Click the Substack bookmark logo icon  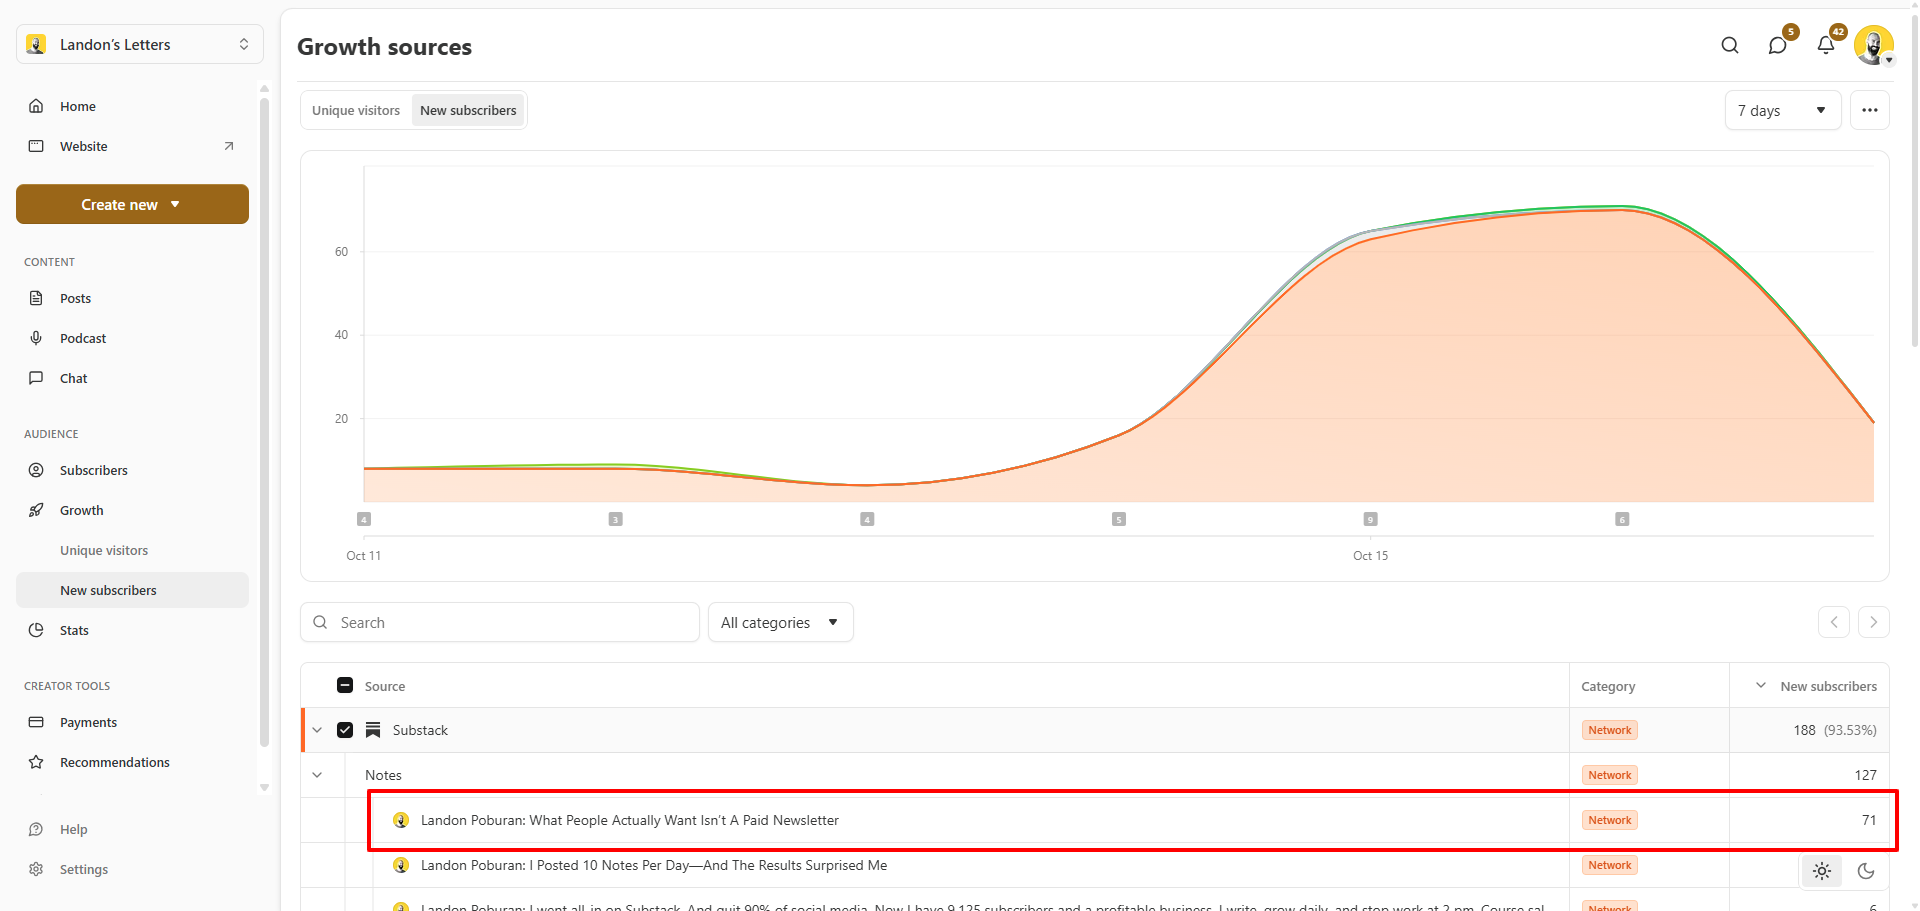pyautogui.click(x=373, y=730)
